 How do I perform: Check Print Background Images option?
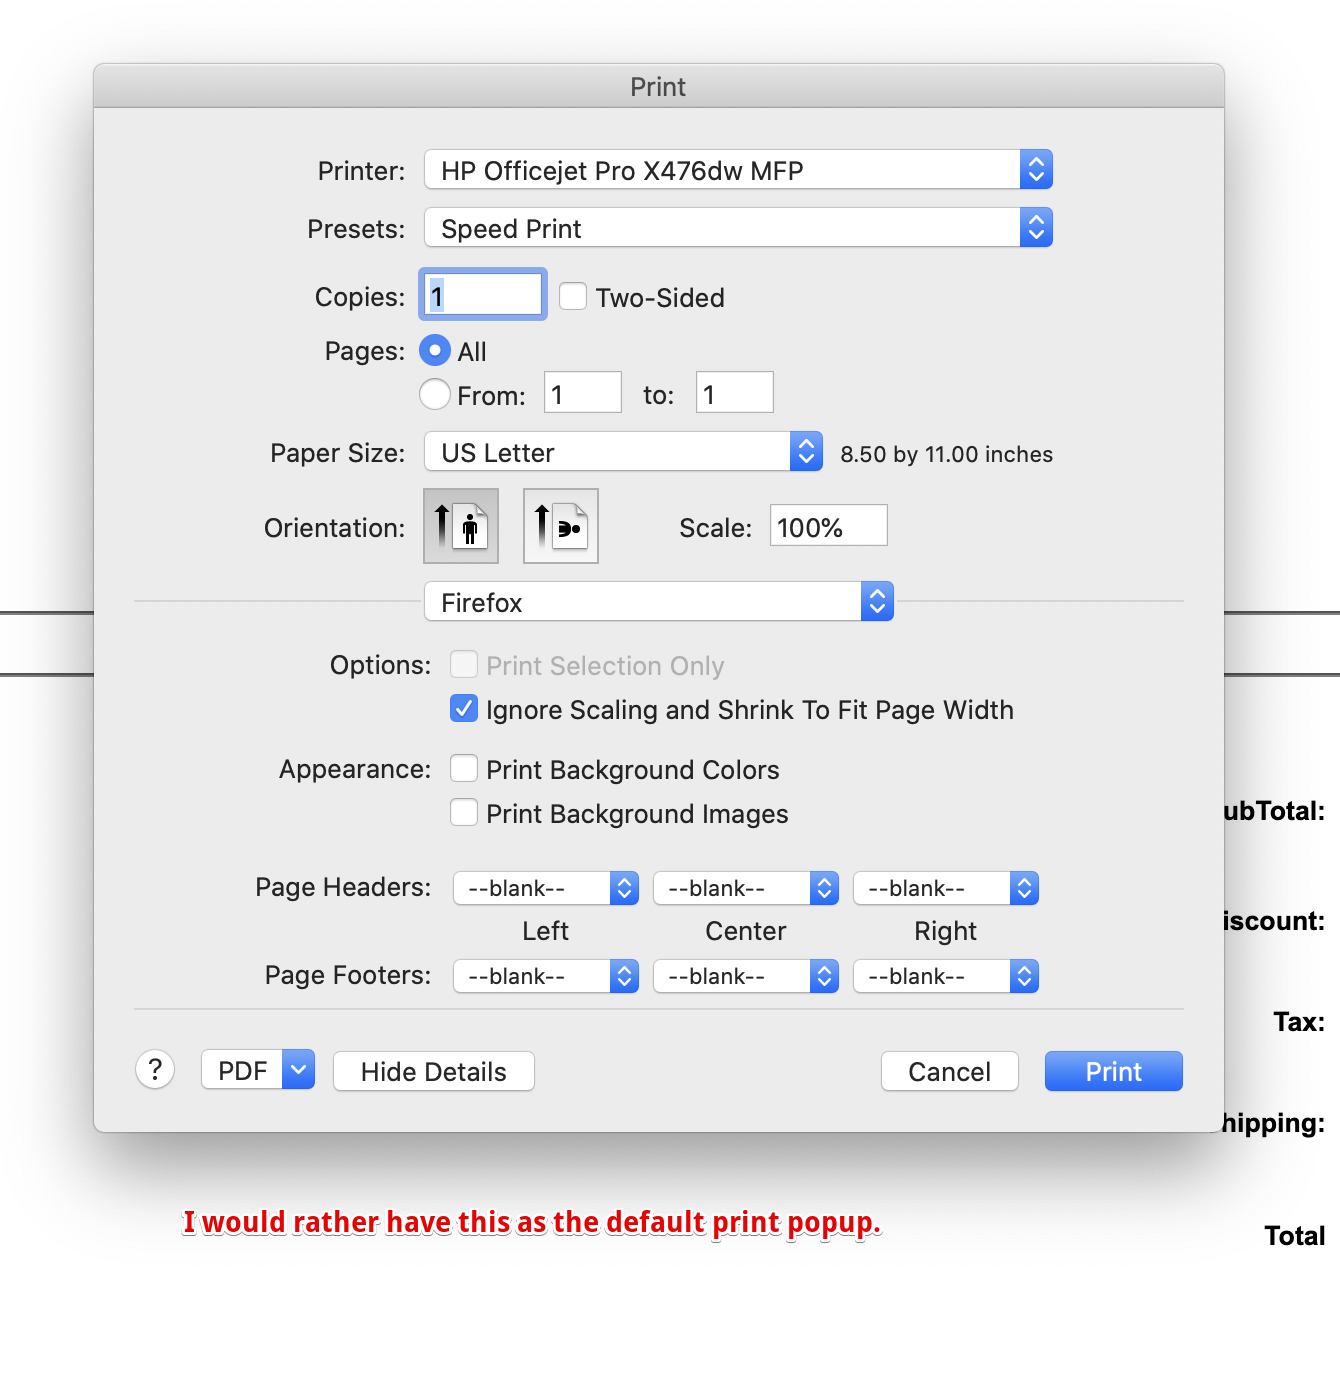click(x=464, y=812)
